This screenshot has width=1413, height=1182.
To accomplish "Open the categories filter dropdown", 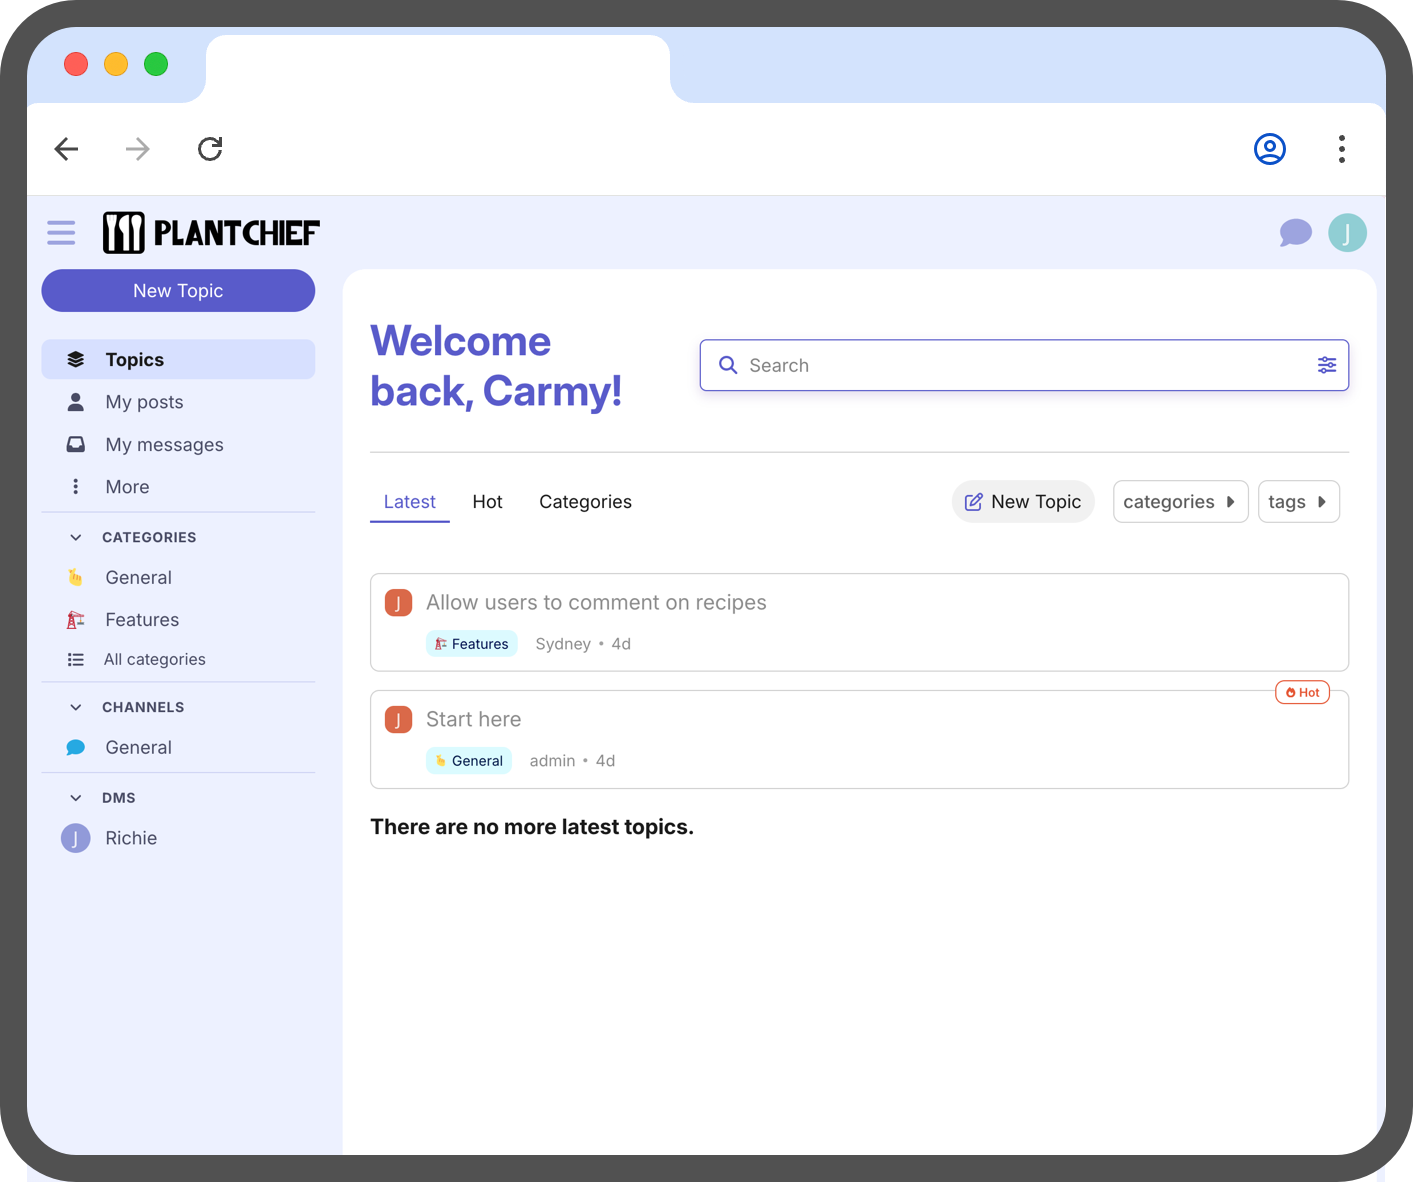I will (1179, 502).
